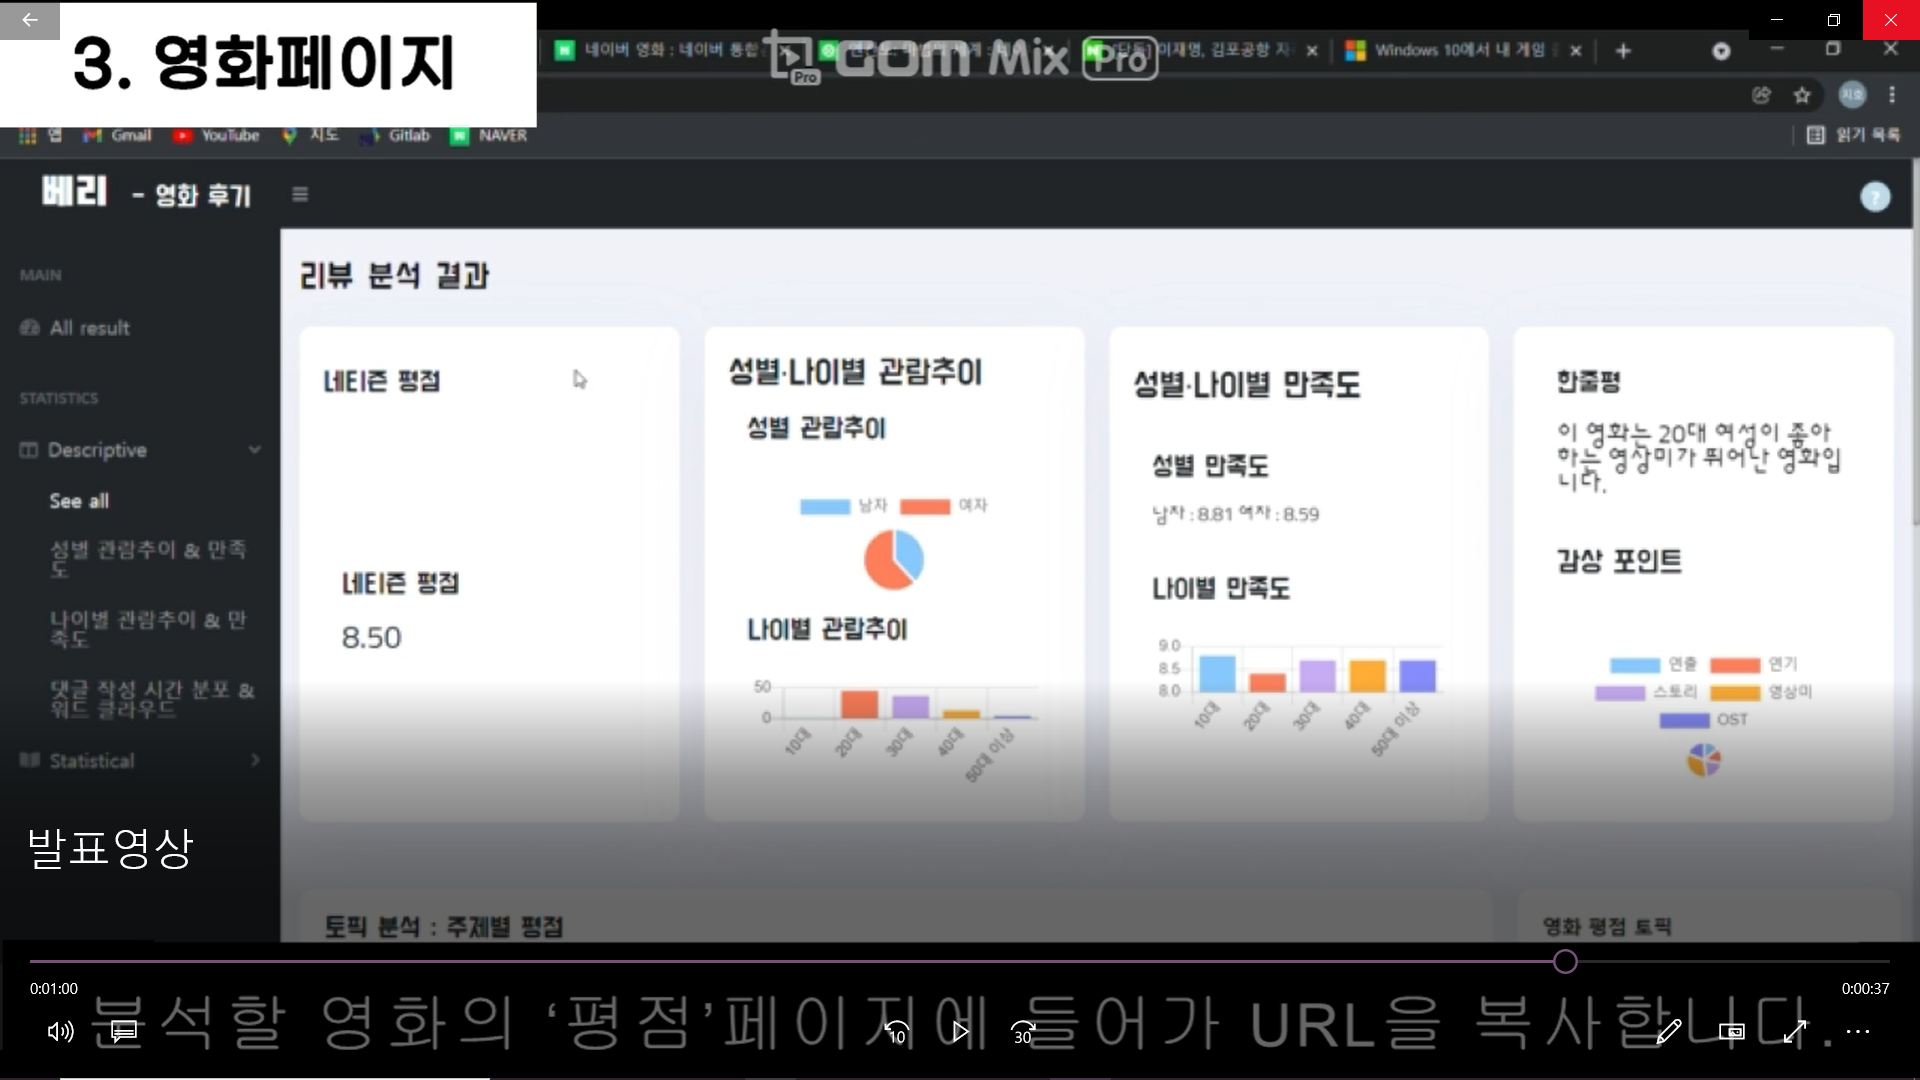Click the bookmark star icon in browser

1802,95
